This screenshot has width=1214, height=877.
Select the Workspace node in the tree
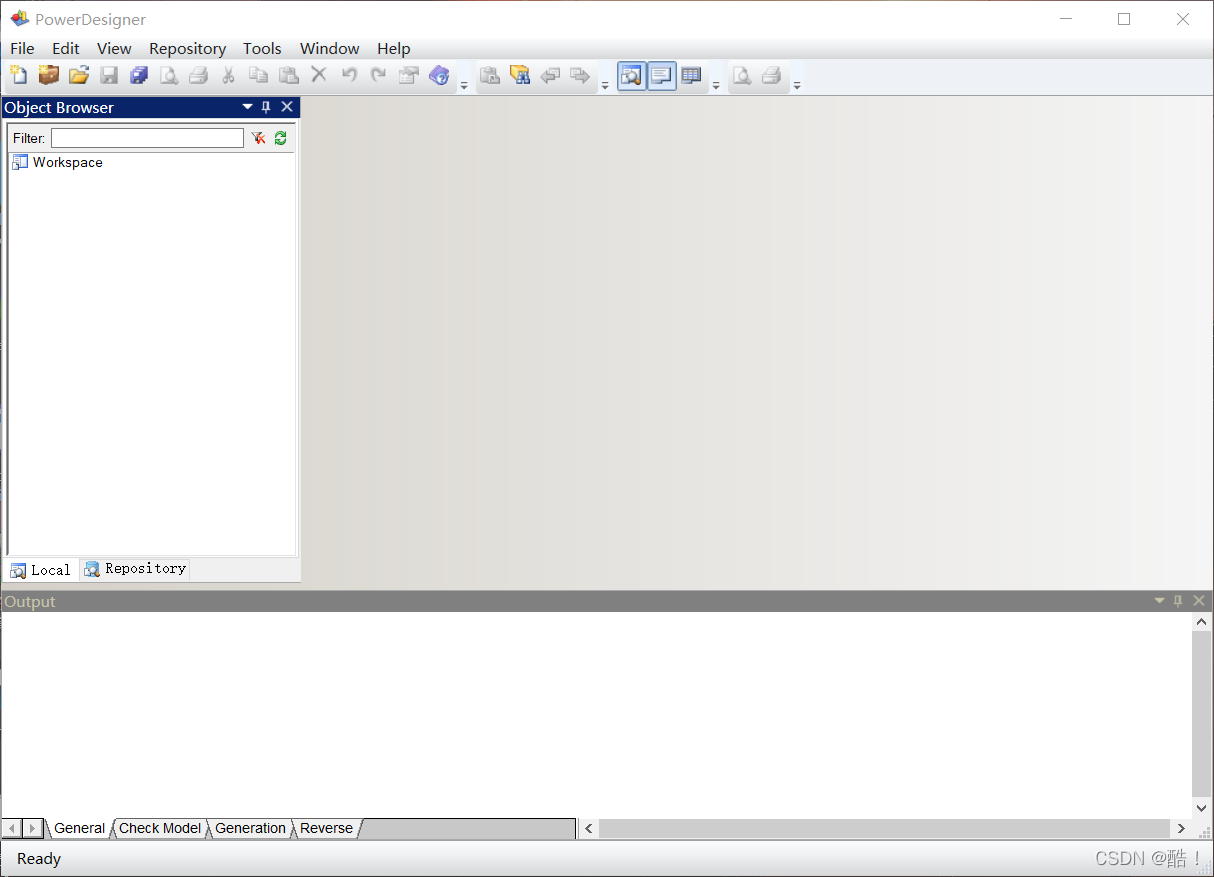(57, 162)
